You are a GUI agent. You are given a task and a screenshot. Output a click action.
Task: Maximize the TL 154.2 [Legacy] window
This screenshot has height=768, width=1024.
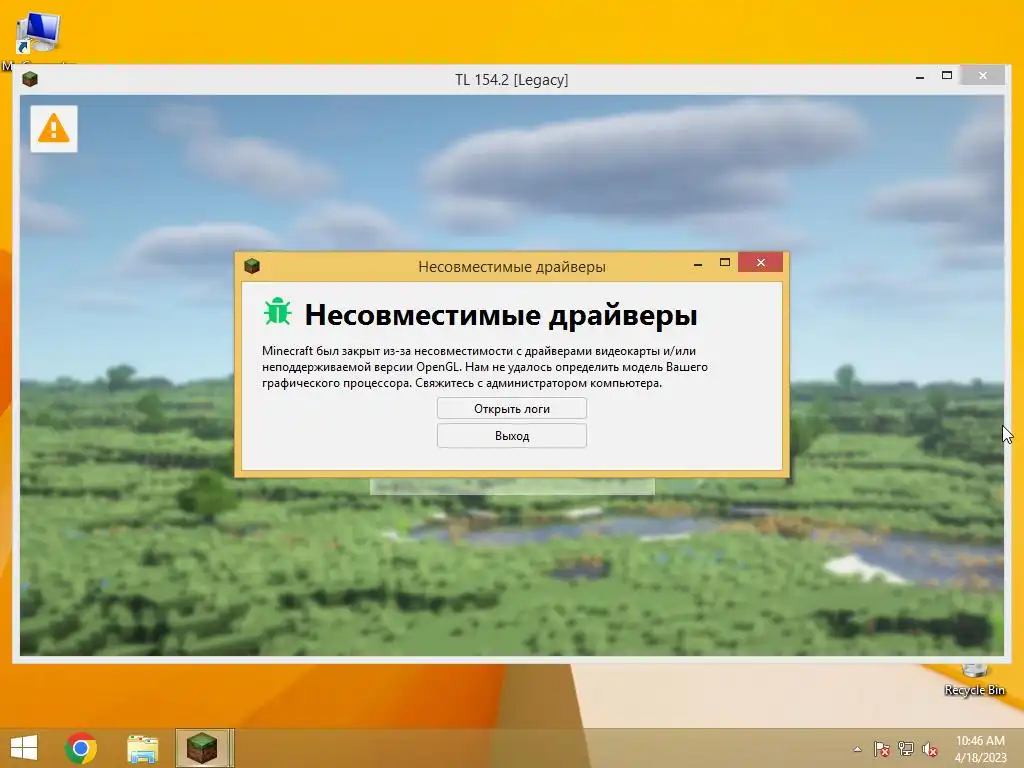[946, 76]
